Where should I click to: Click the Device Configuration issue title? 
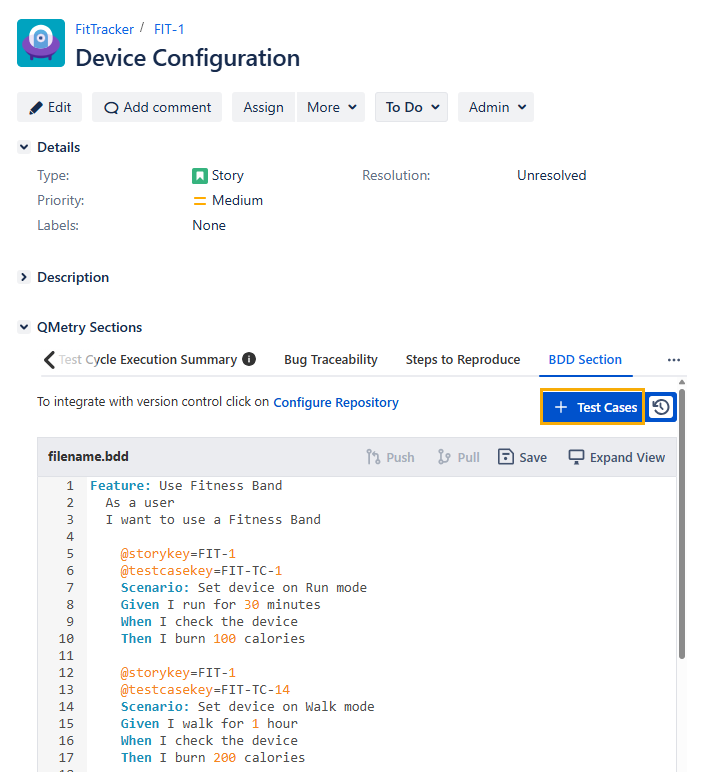[188, 58]
